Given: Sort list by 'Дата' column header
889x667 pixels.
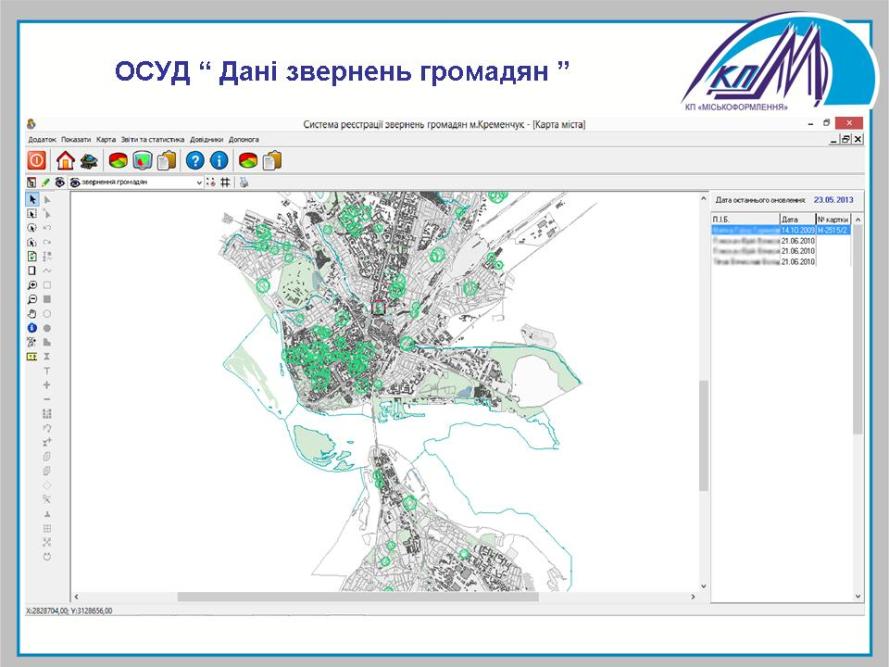Looking at the screenshot, I should coord(797,218).
